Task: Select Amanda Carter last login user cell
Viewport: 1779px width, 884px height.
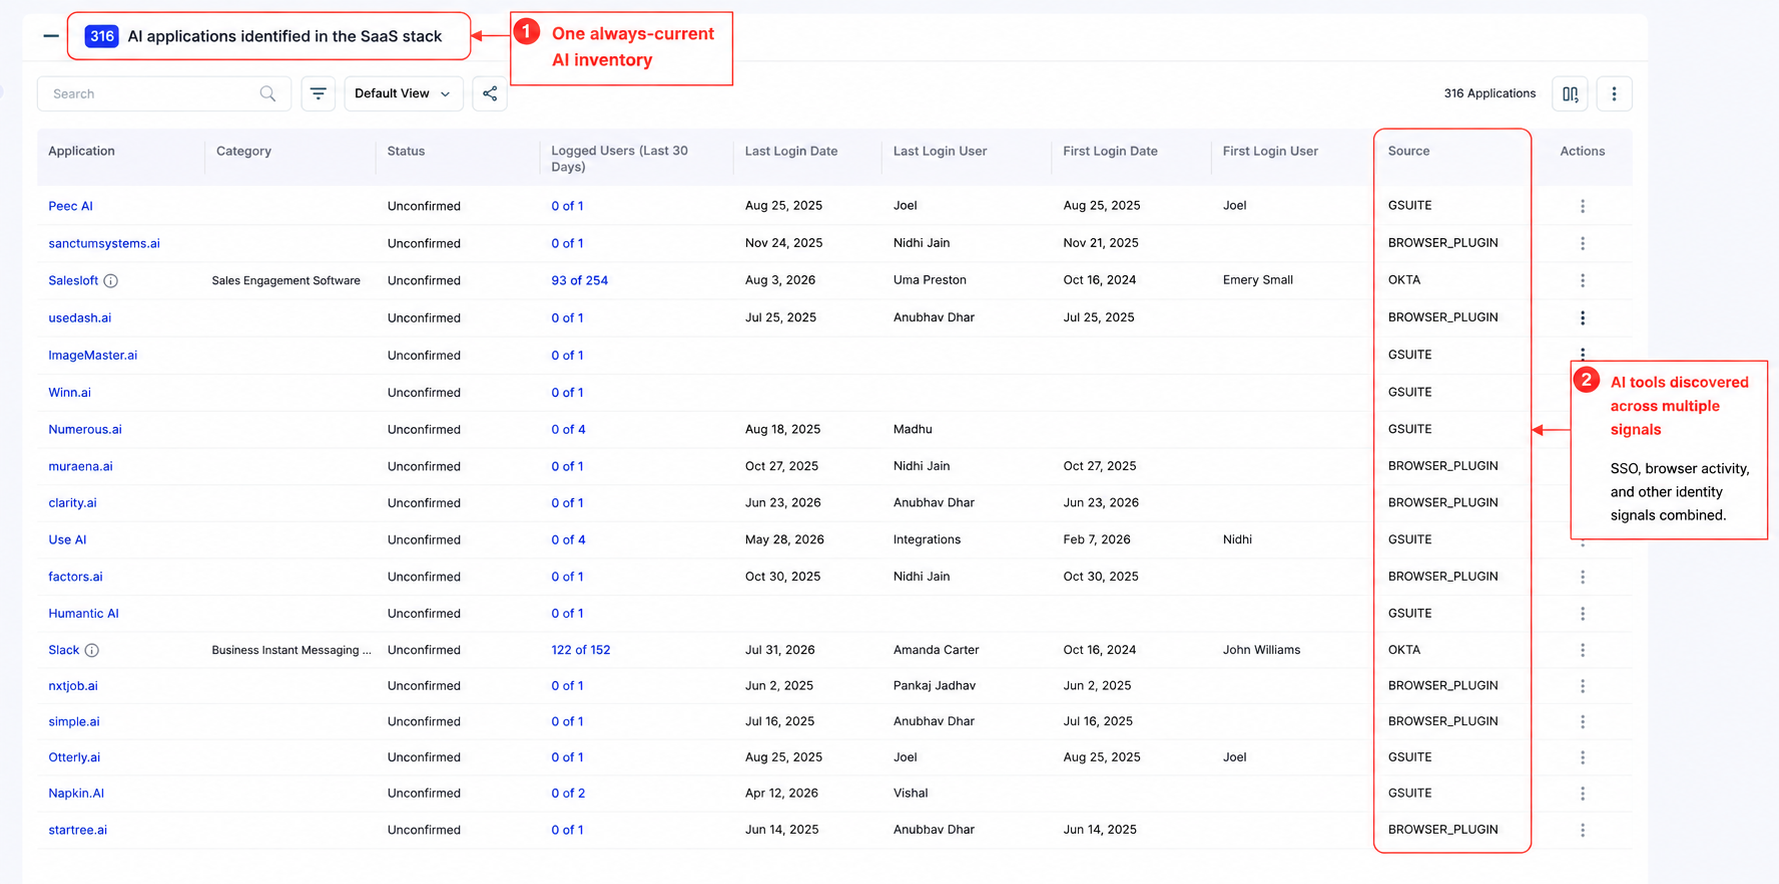Action: (x=936, y=650)
